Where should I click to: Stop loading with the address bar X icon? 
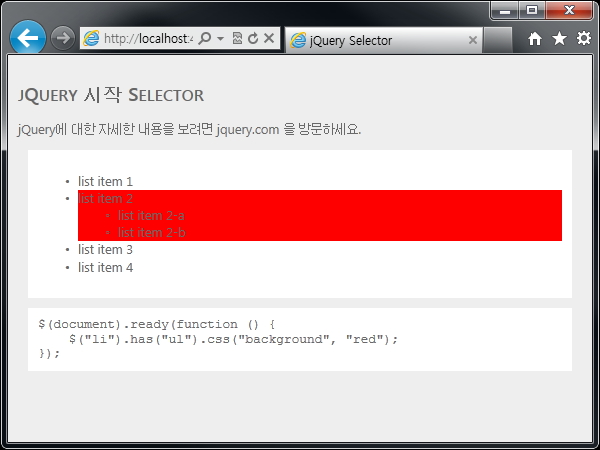(x=269, y=38)
